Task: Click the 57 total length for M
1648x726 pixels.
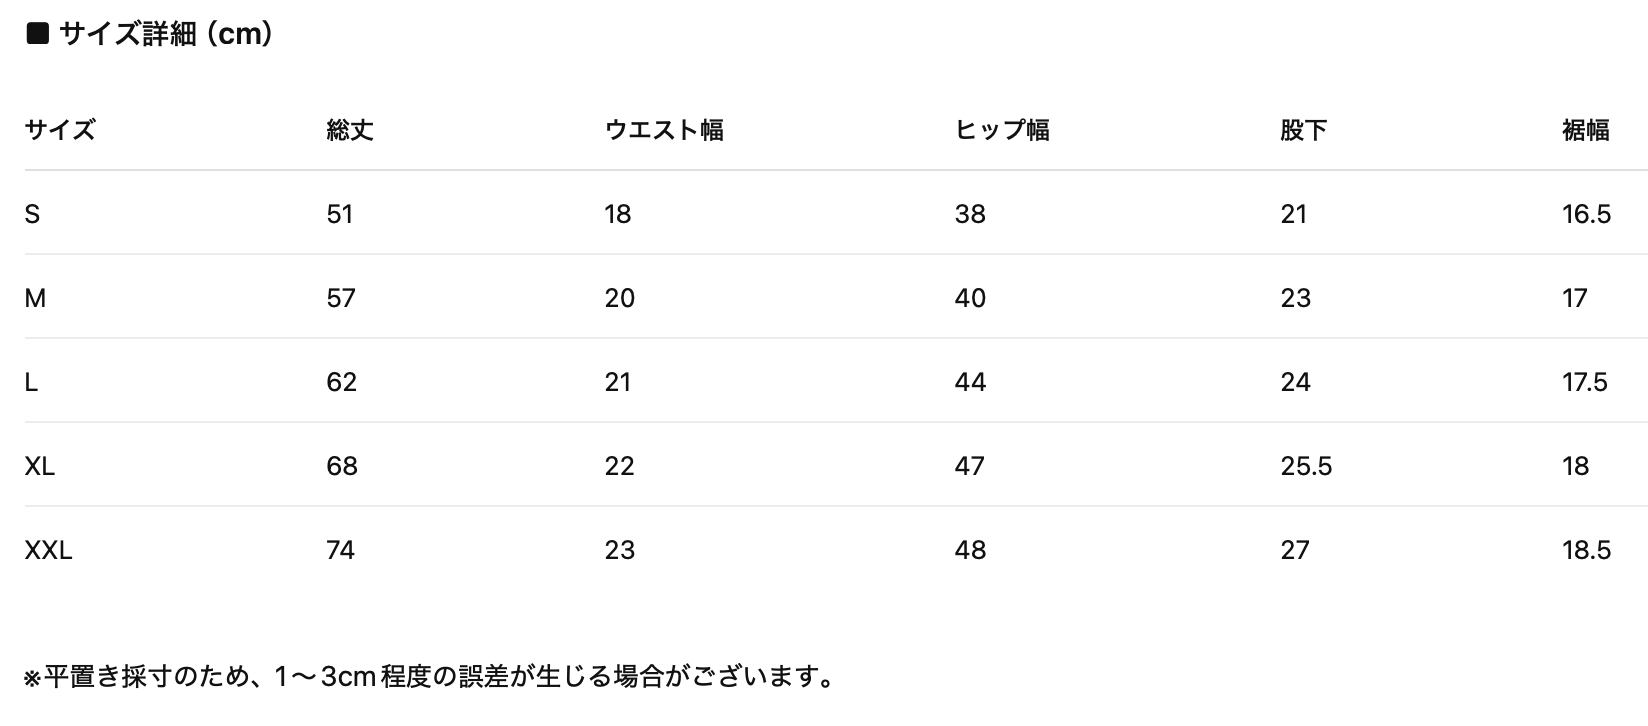Action: point(340,298)
